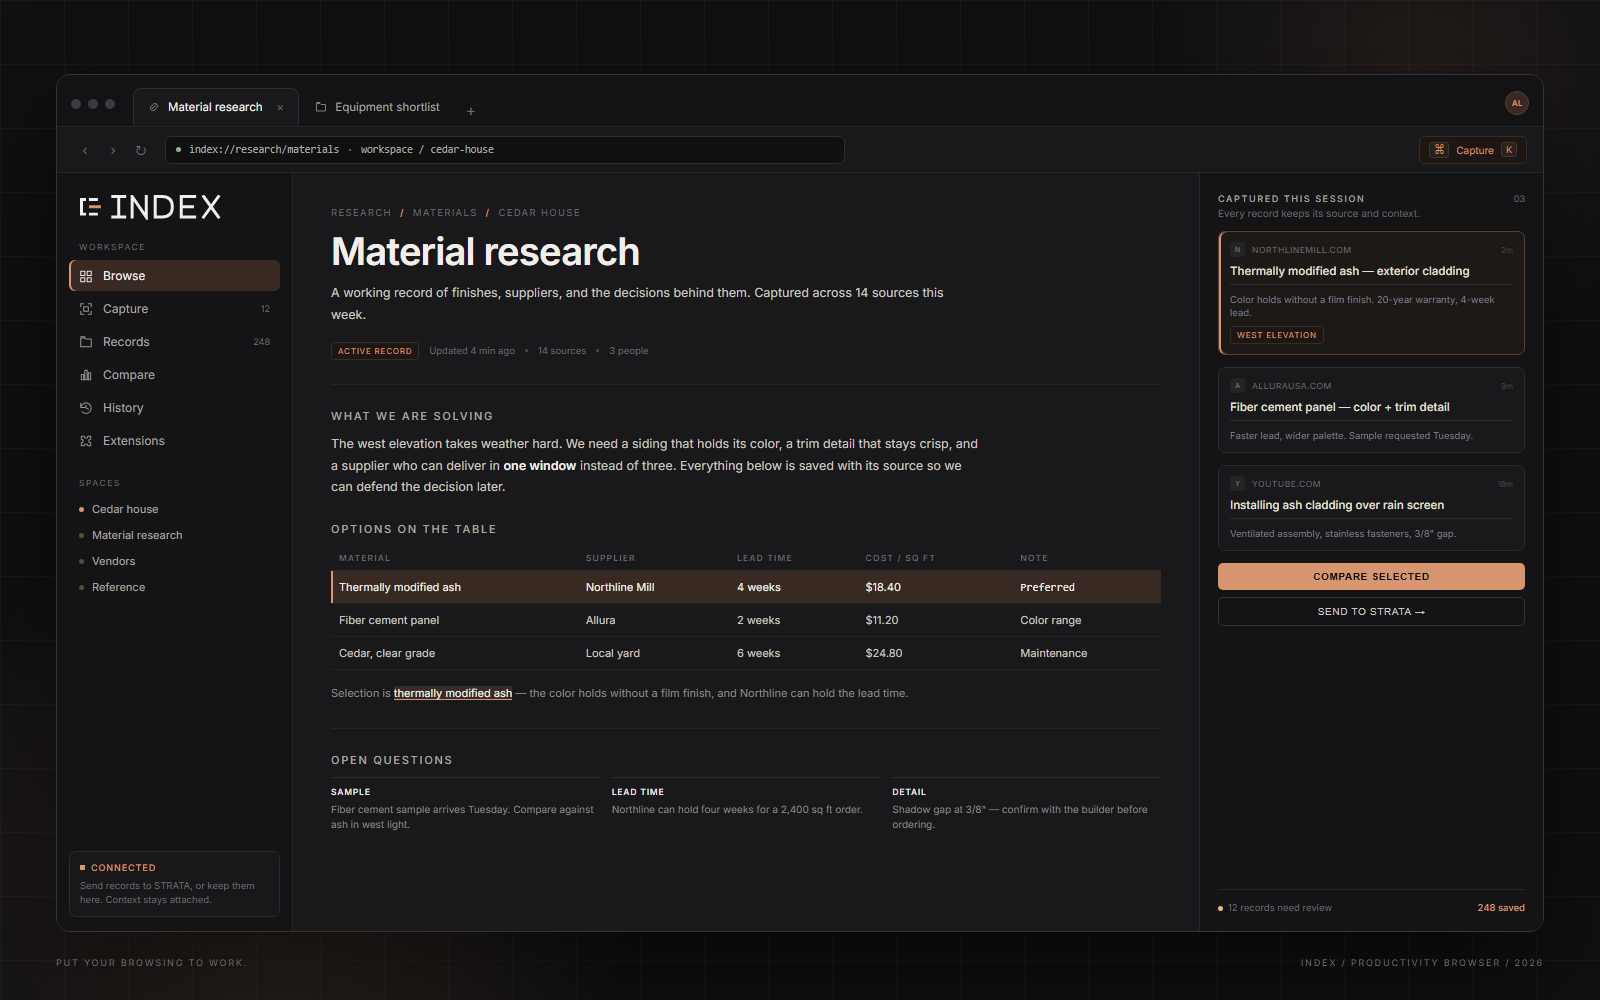Select the Material research tab
This screenshot has width=1600, height=1000.
click(x=215, y=107)
